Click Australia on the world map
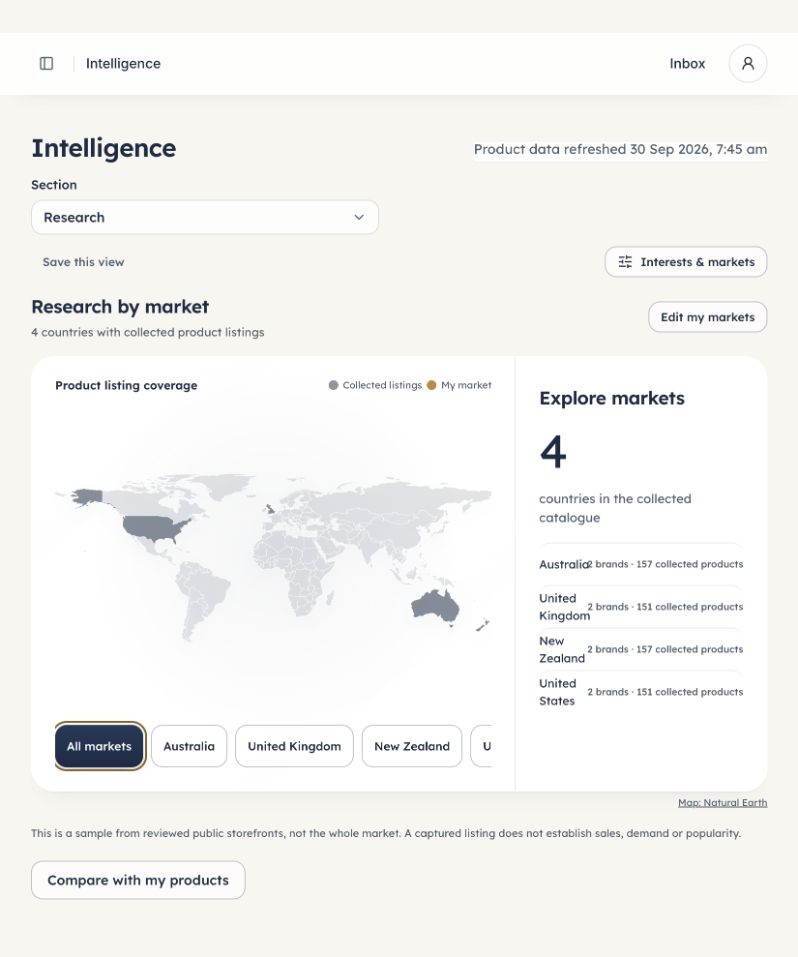The width and height of the screenshot is (798, 957). click(435, 605)
